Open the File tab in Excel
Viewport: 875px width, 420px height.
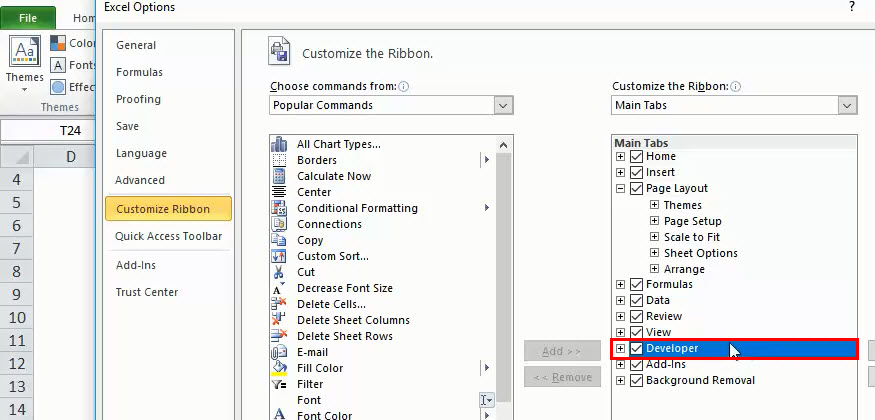(28, 18)
